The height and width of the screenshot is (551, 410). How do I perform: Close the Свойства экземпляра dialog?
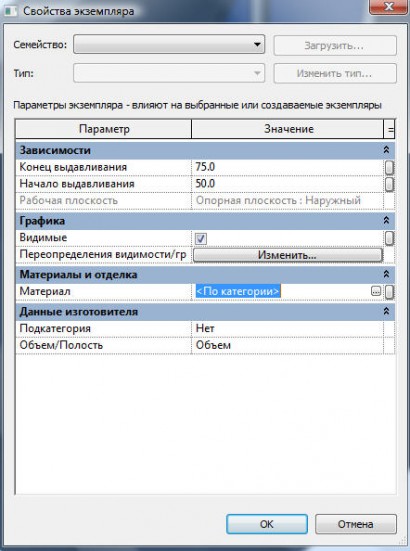[x=388, y=7]
